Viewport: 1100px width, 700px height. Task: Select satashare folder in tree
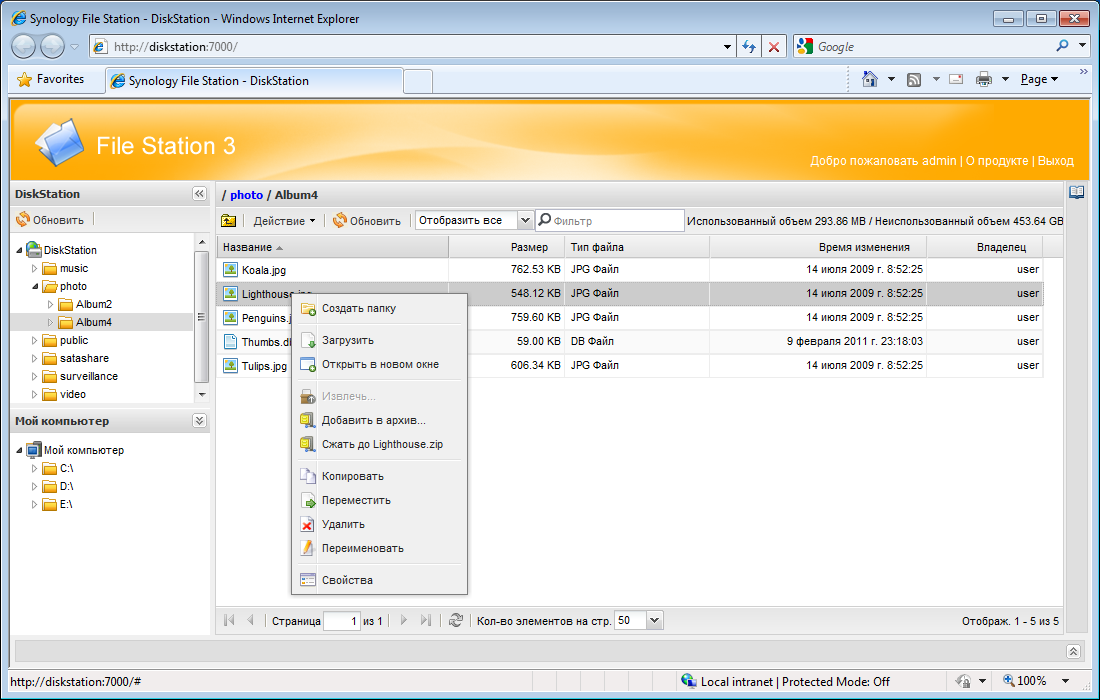coord(84,358)
